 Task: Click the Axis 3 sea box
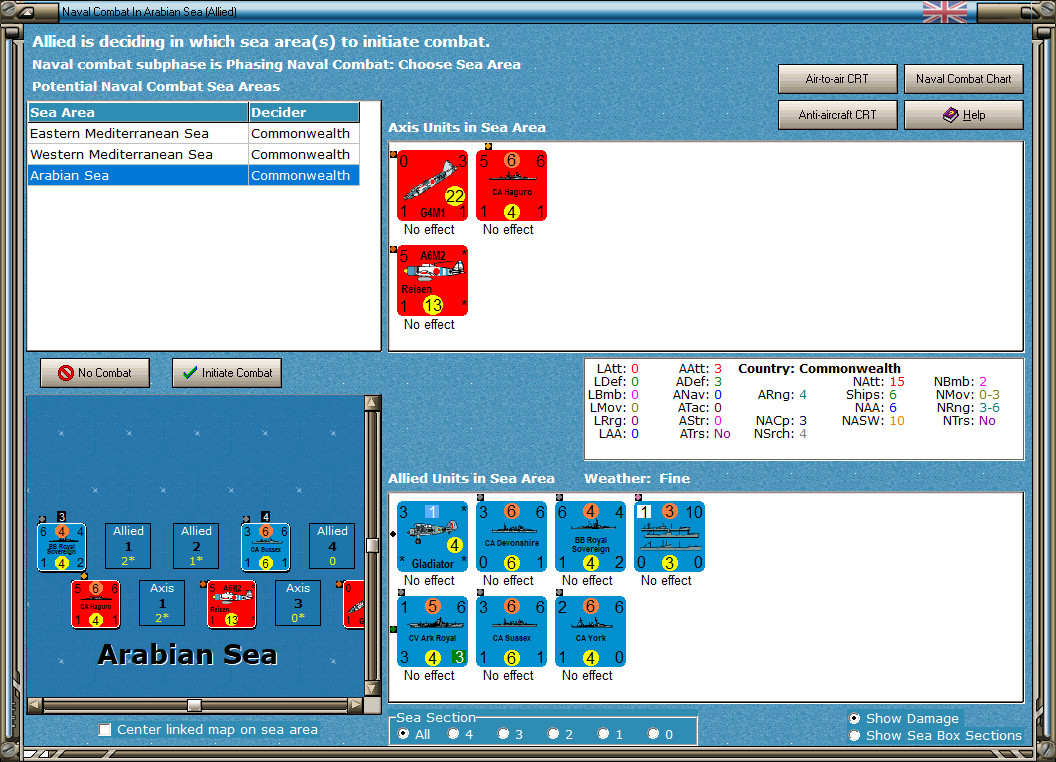298,603
